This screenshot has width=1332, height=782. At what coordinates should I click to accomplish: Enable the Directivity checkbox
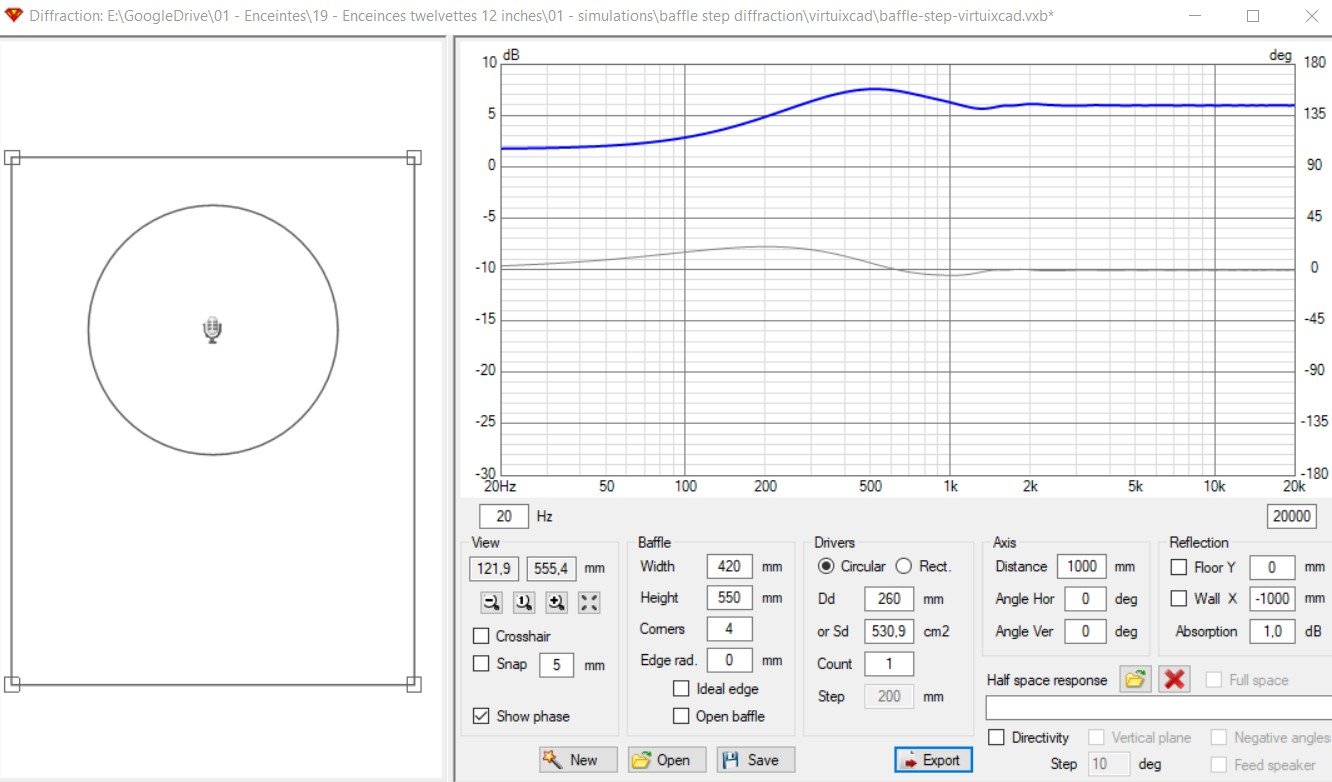(996, 737)
